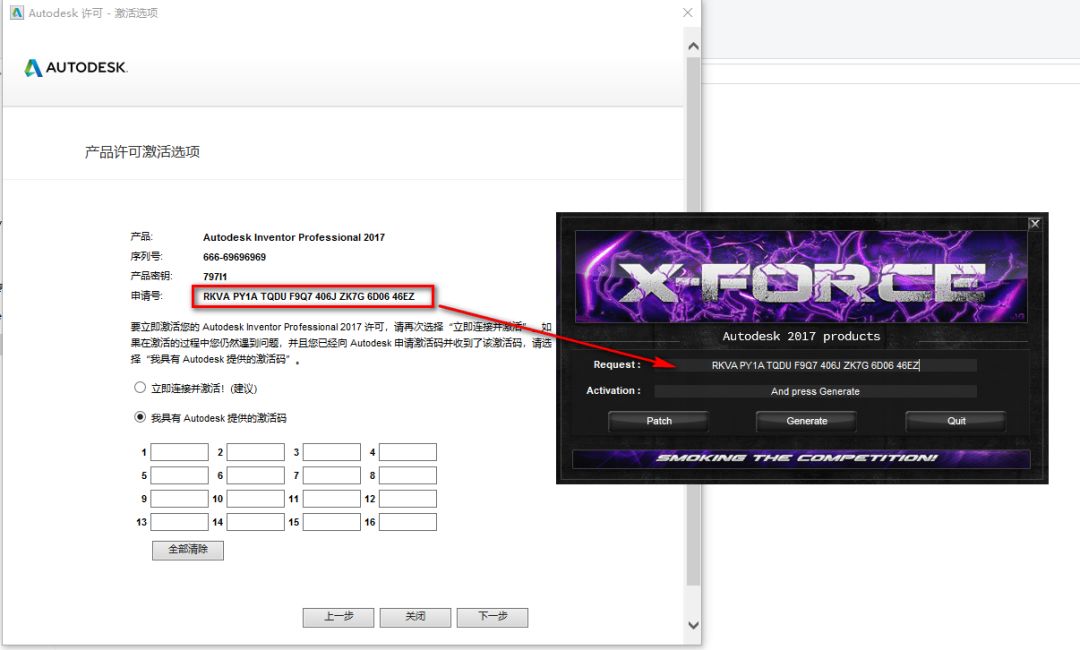This screenshot has width=1080, height=650.
Task: Select the 立即连接并激活 radio option
Action: pyautogui.click(x=140, y=388)
